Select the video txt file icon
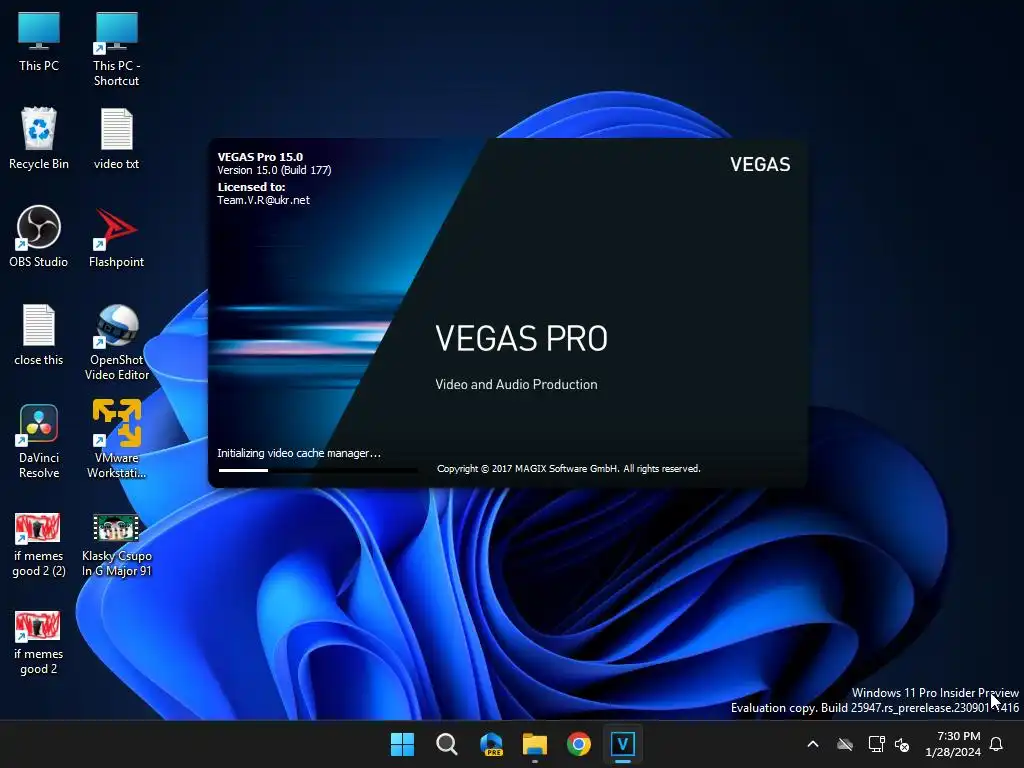 point(116,138)
